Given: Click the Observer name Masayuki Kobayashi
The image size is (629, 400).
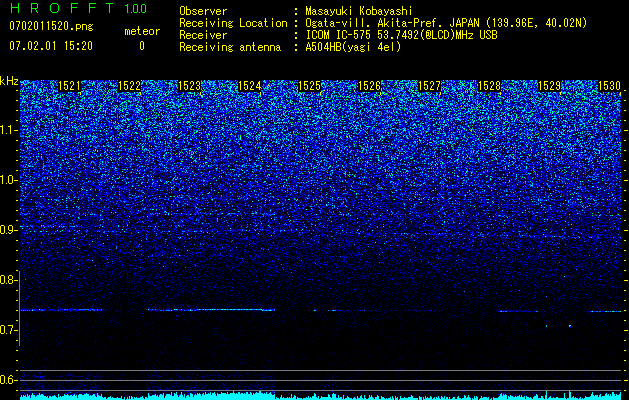Looking at the screenshot, I should [x=359, y=11].
